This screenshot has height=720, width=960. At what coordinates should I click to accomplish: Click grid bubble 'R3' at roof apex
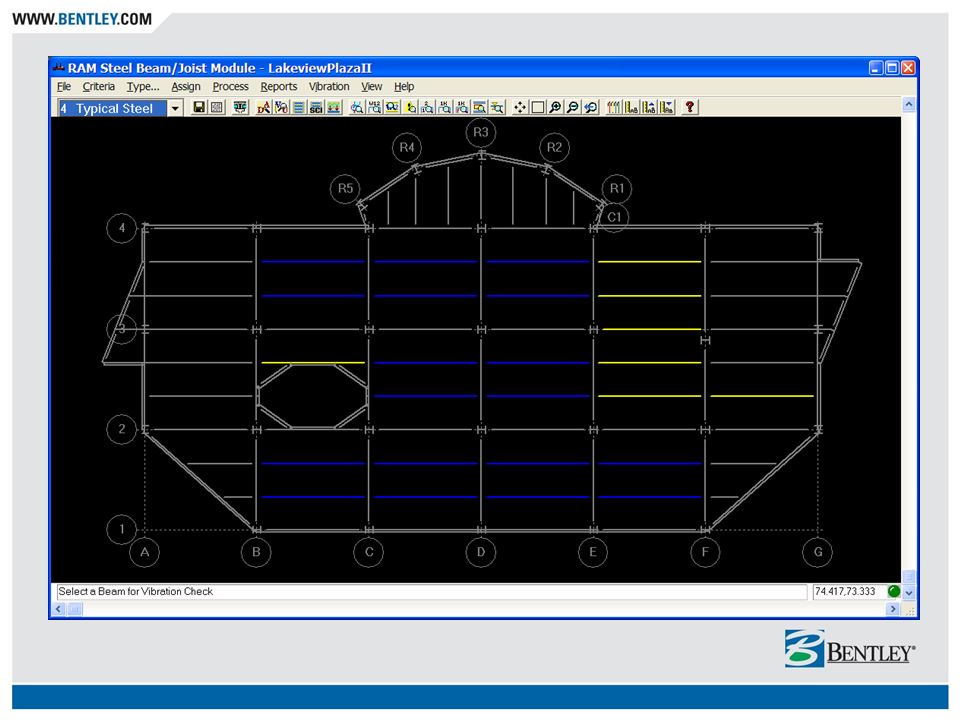(481, 132)
